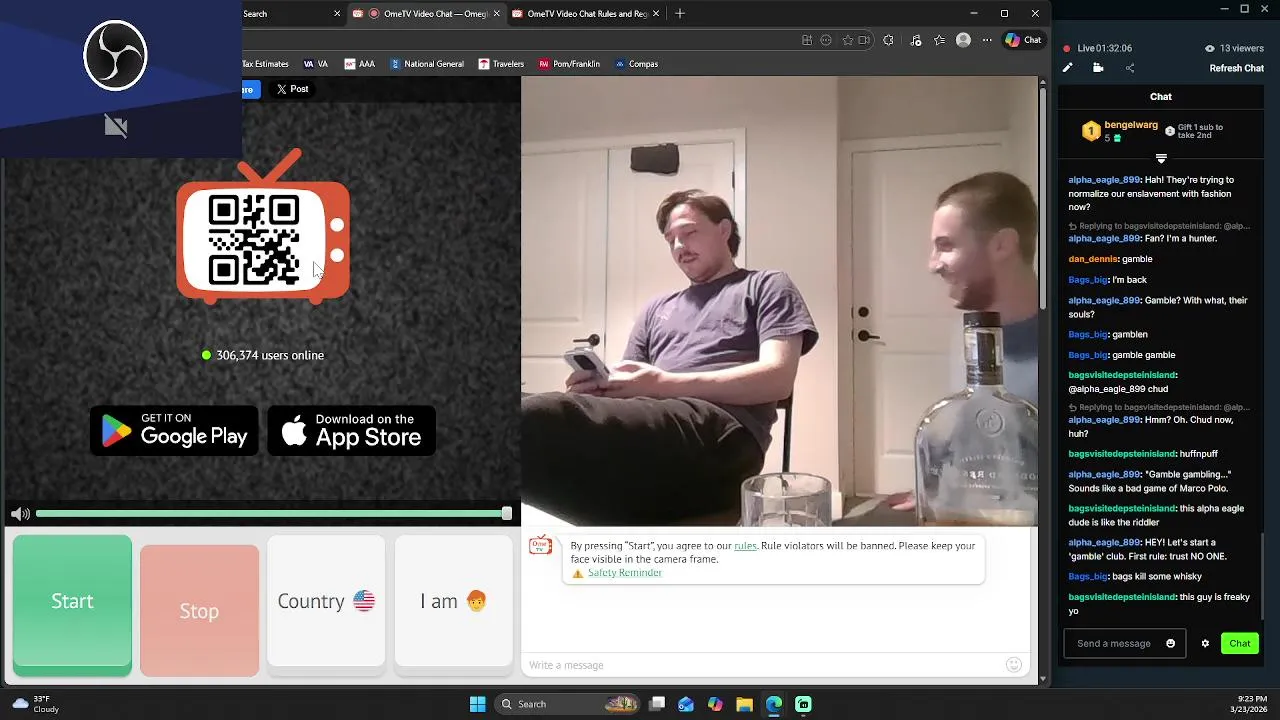Click the 13 viewers count
The image size is (1280, 720).
(x=1235, y=48)
